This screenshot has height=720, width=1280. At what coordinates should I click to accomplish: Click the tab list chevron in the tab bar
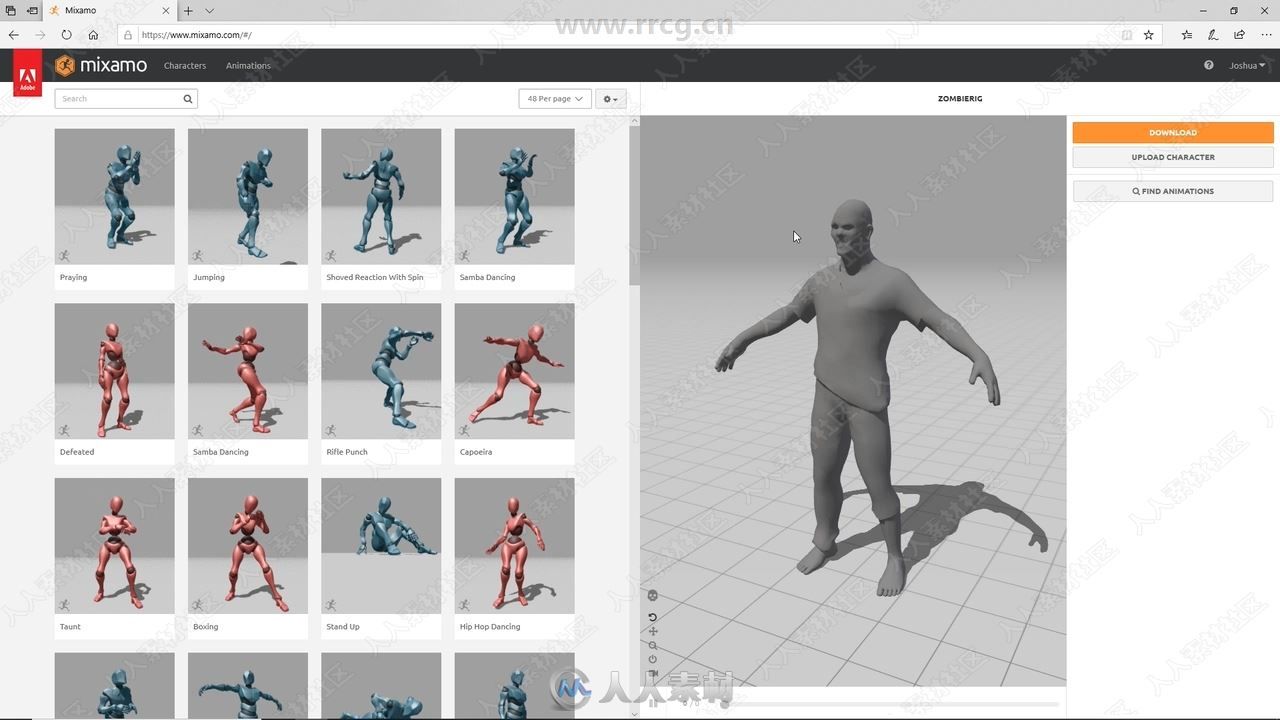point(210,10)
